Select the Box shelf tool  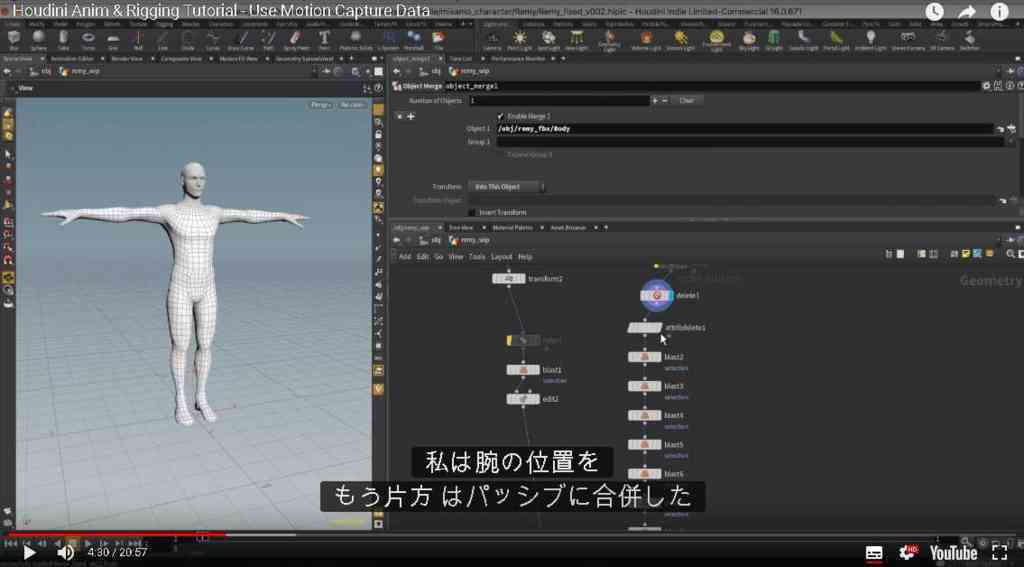pos(14,40)
